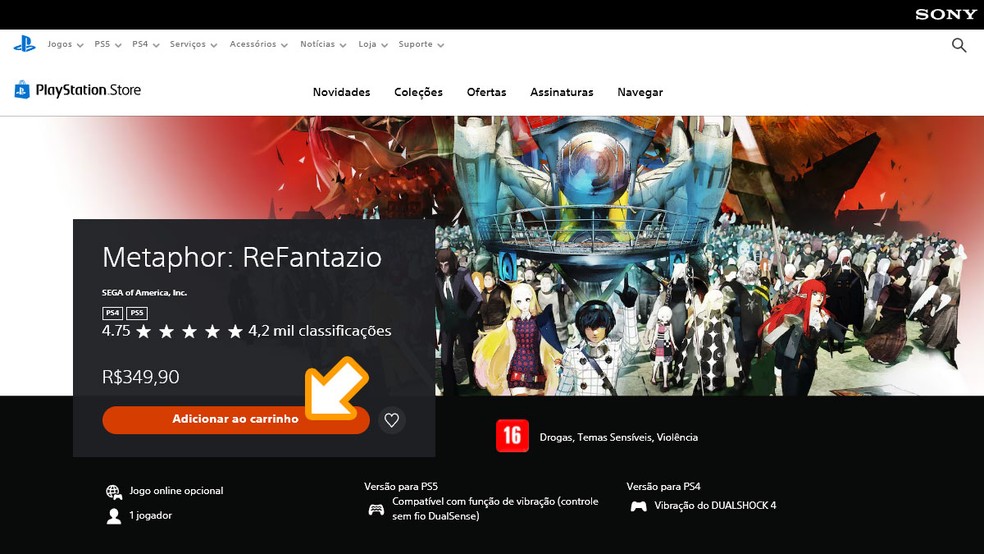The image size is (984, 554).
Task: Click the PlayStation Store title link
Action: (88, 90)
